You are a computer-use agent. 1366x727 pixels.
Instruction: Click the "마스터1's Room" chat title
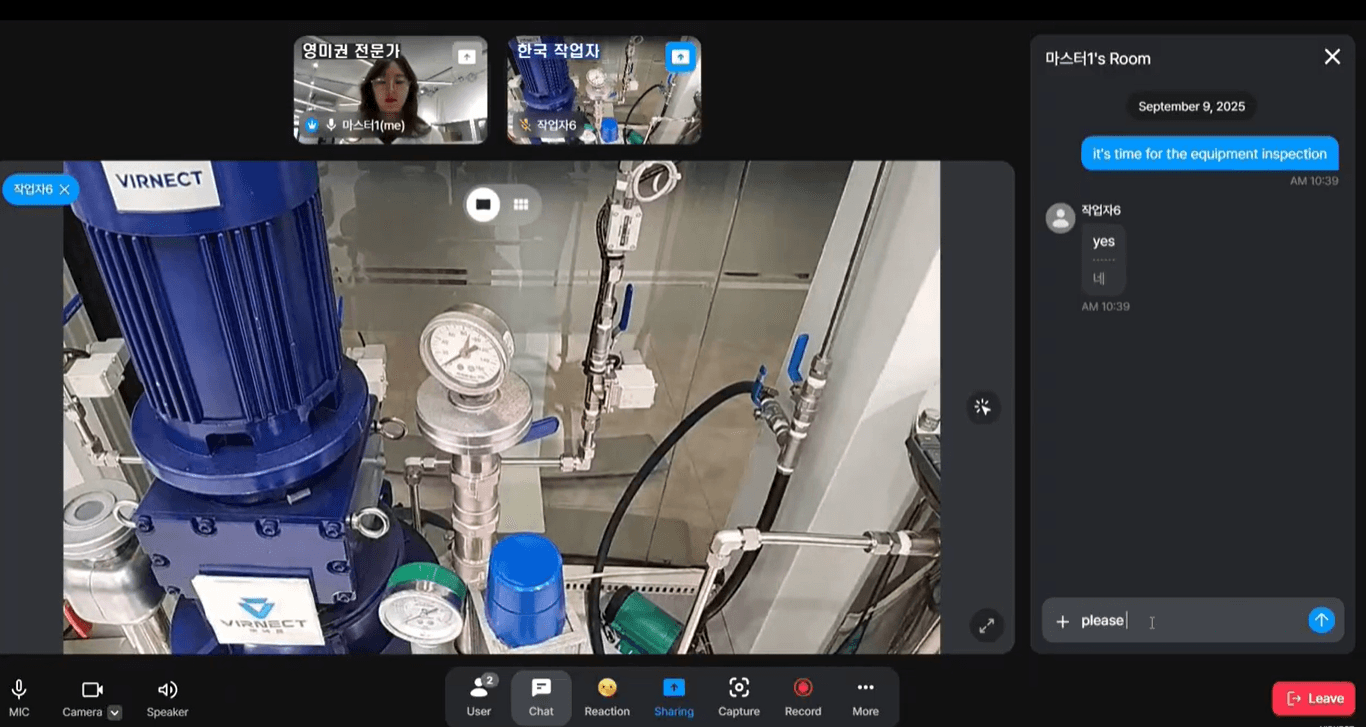click(x=1098, y=58)
